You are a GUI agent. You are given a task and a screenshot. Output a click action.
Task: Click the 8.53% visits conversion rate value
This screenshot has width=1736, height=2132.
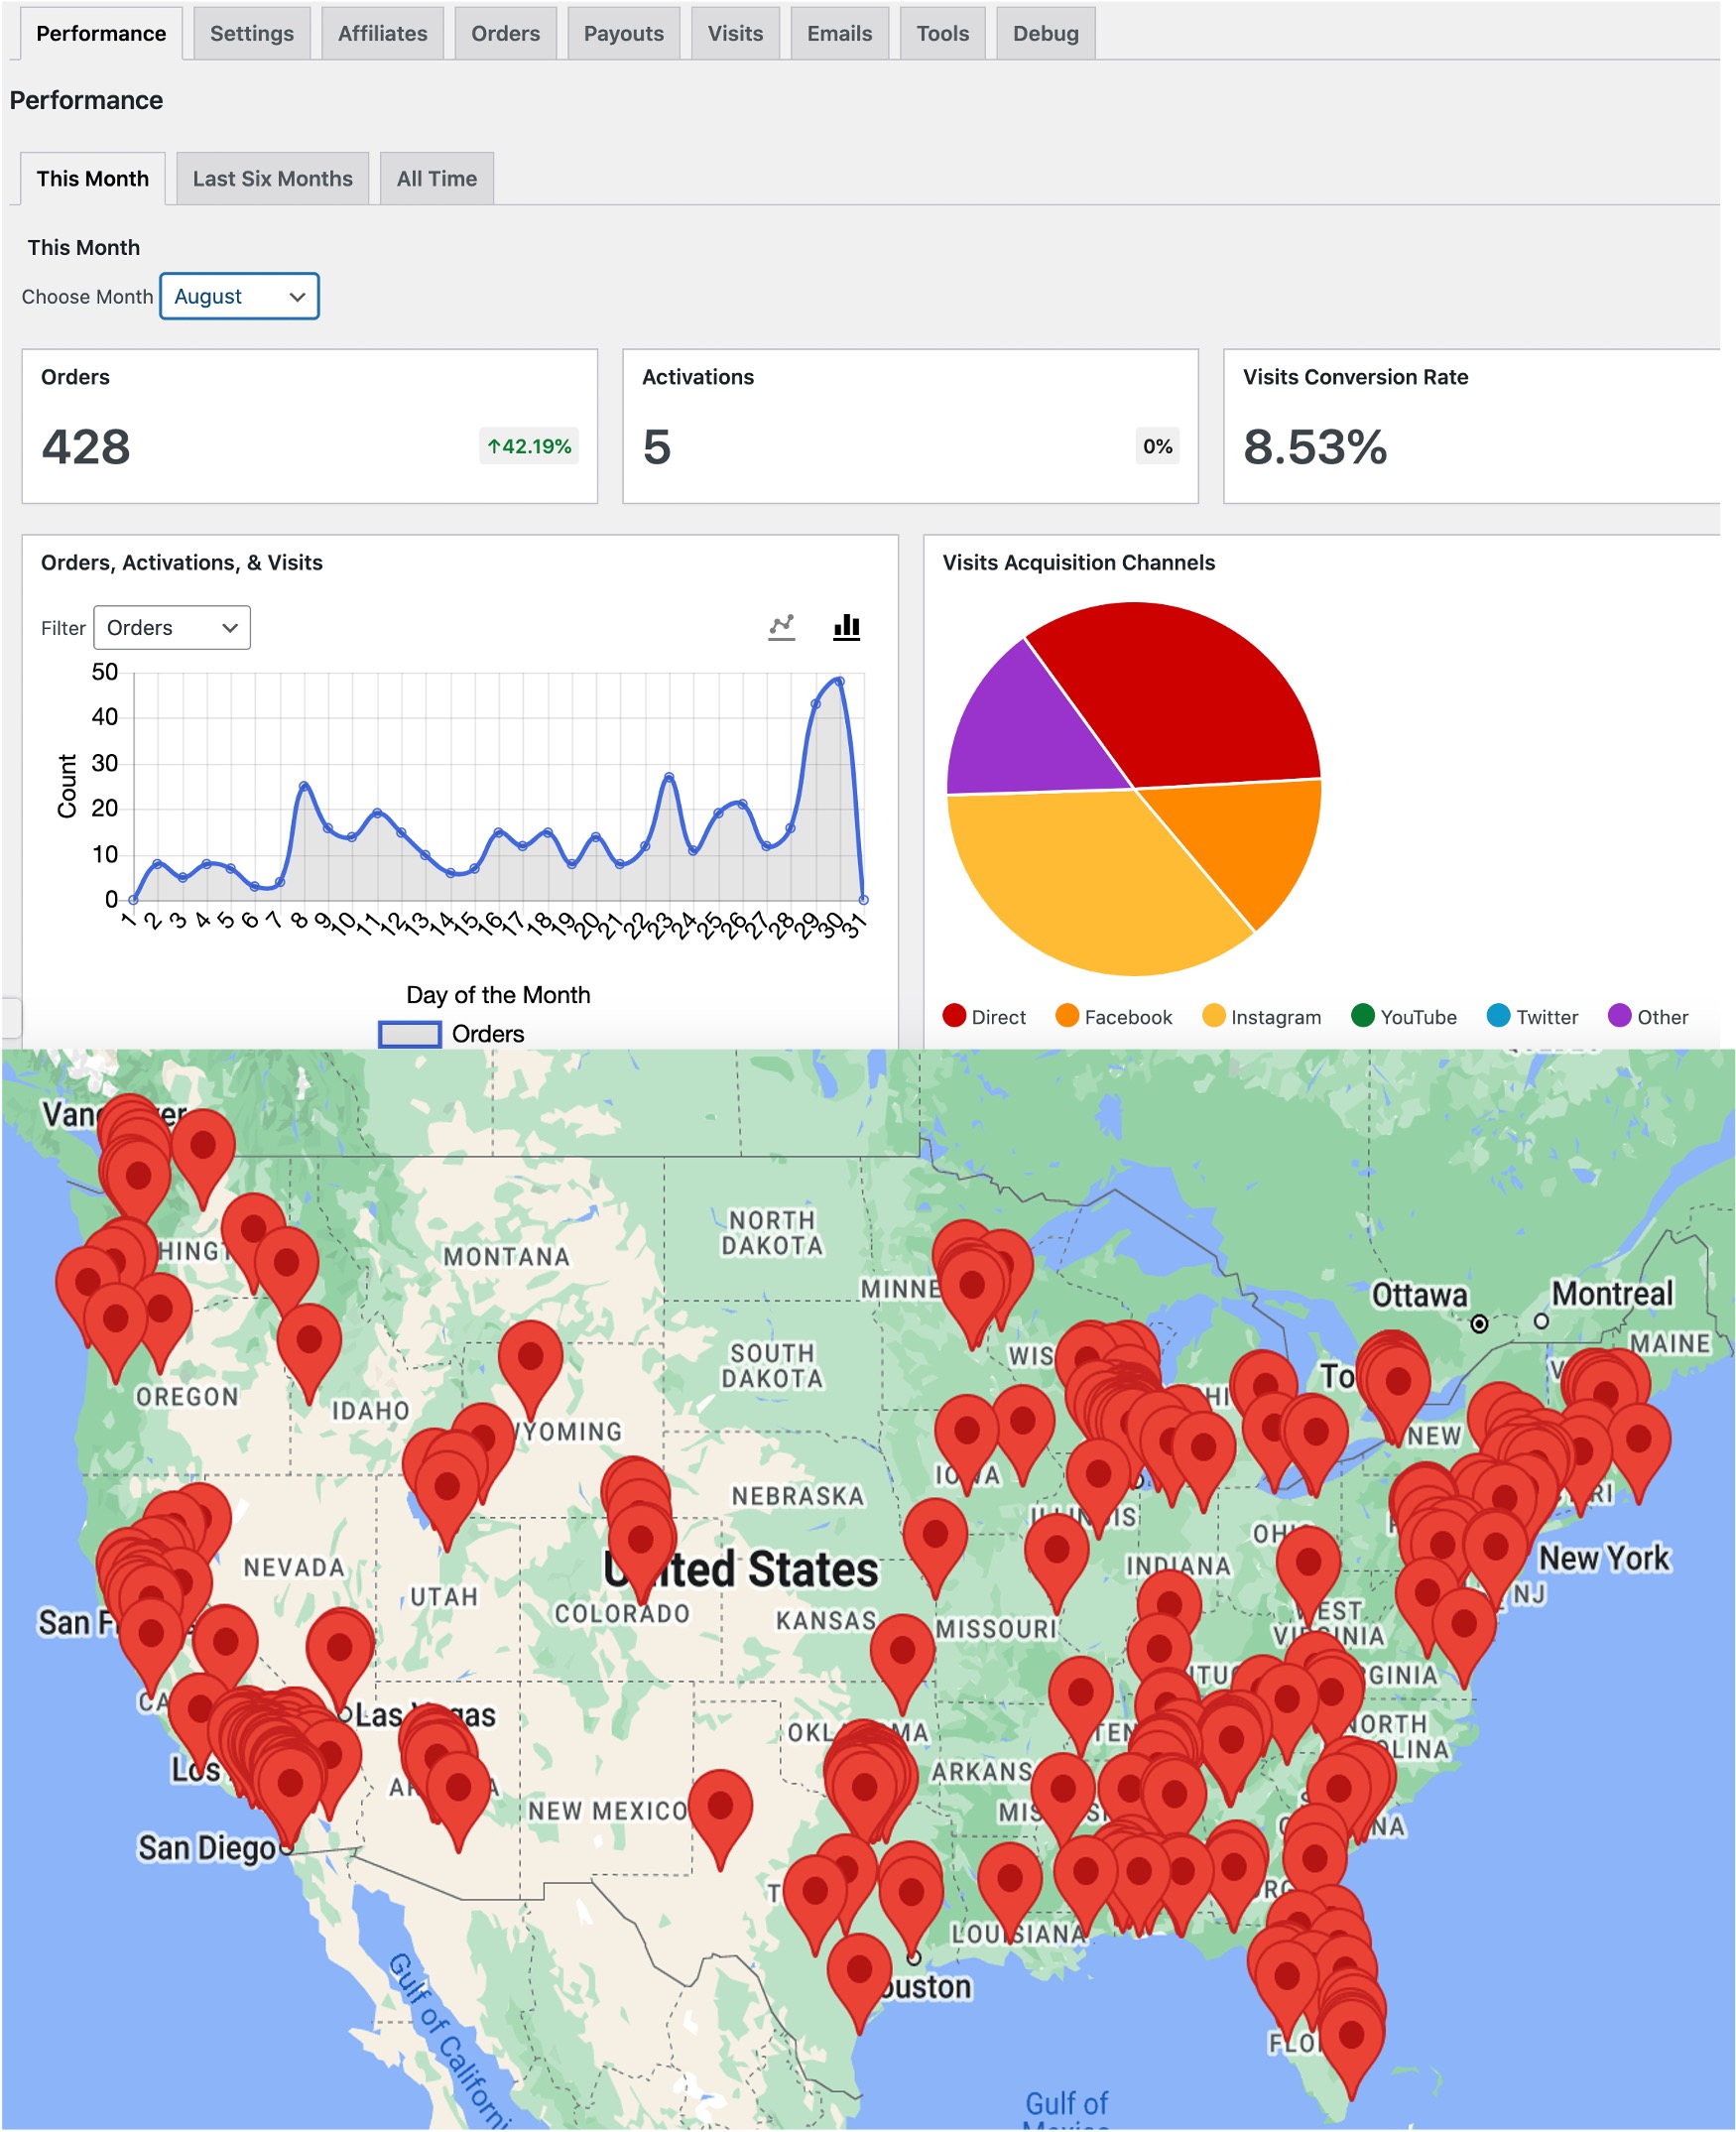[x=1314, y=446]
